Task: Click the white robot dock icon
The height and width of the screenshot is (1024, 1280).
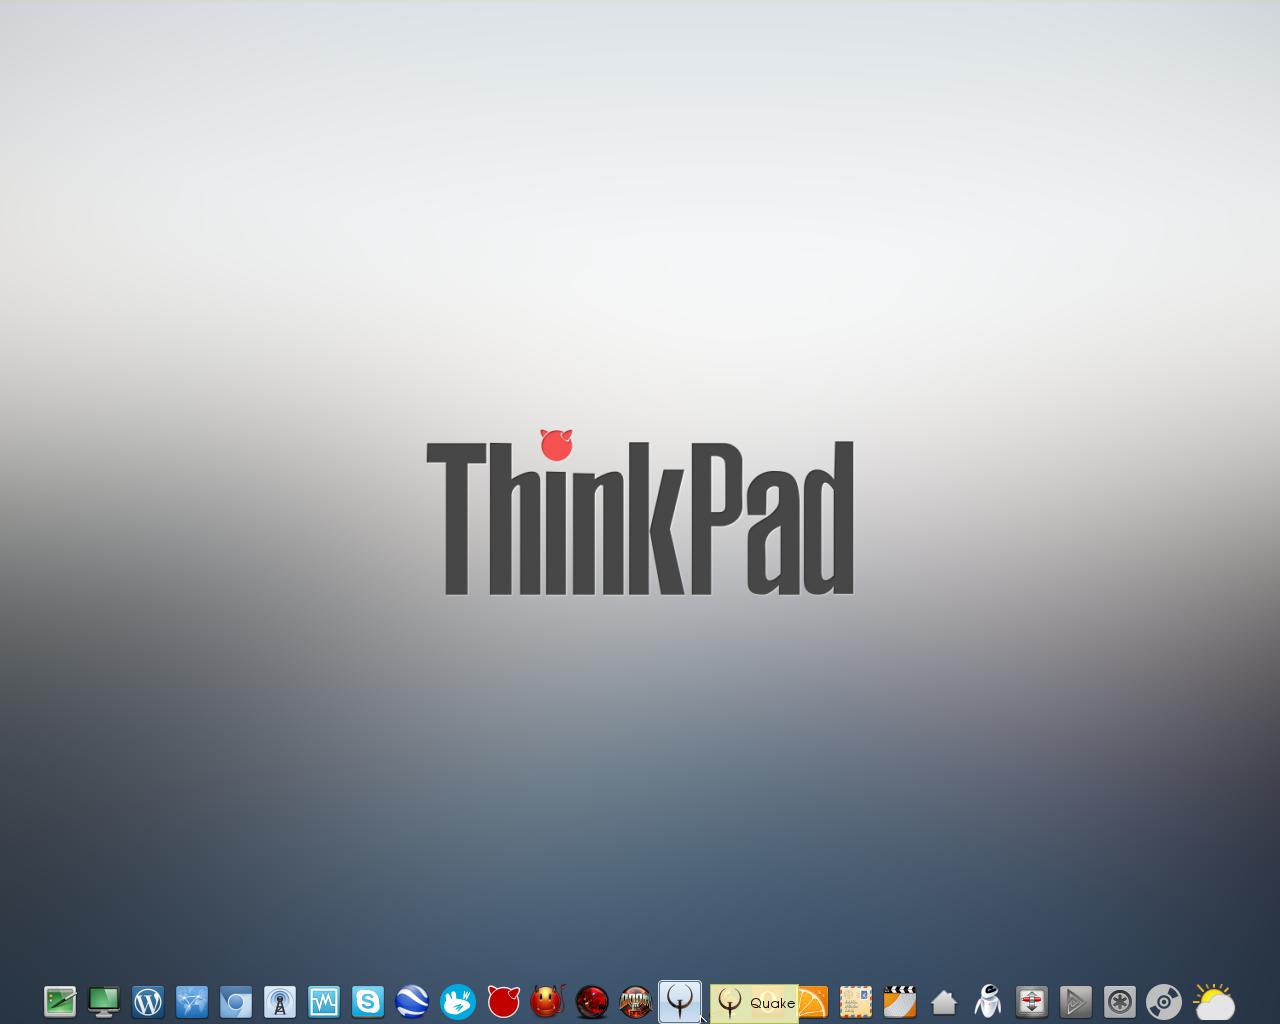Action: 988,1001
